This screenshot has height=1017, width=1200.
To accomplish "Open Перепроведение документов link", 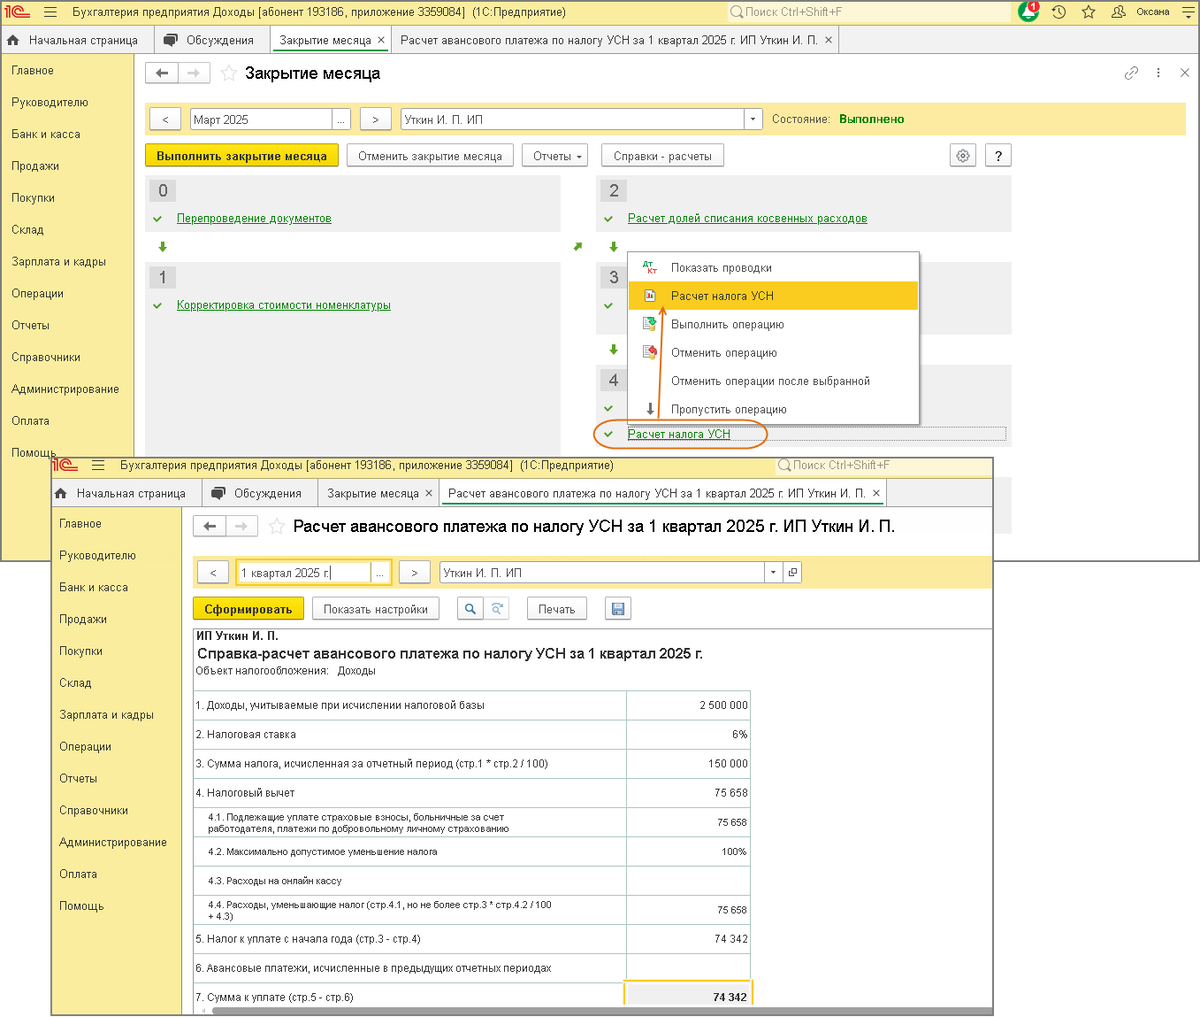I will [254, 218].
